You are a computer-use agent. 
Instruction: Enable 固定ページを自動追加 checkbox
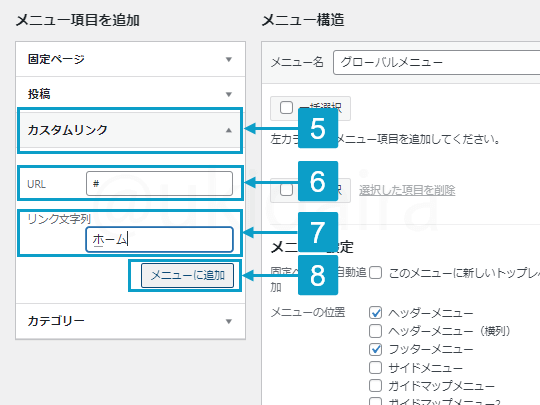pos(375,273)
